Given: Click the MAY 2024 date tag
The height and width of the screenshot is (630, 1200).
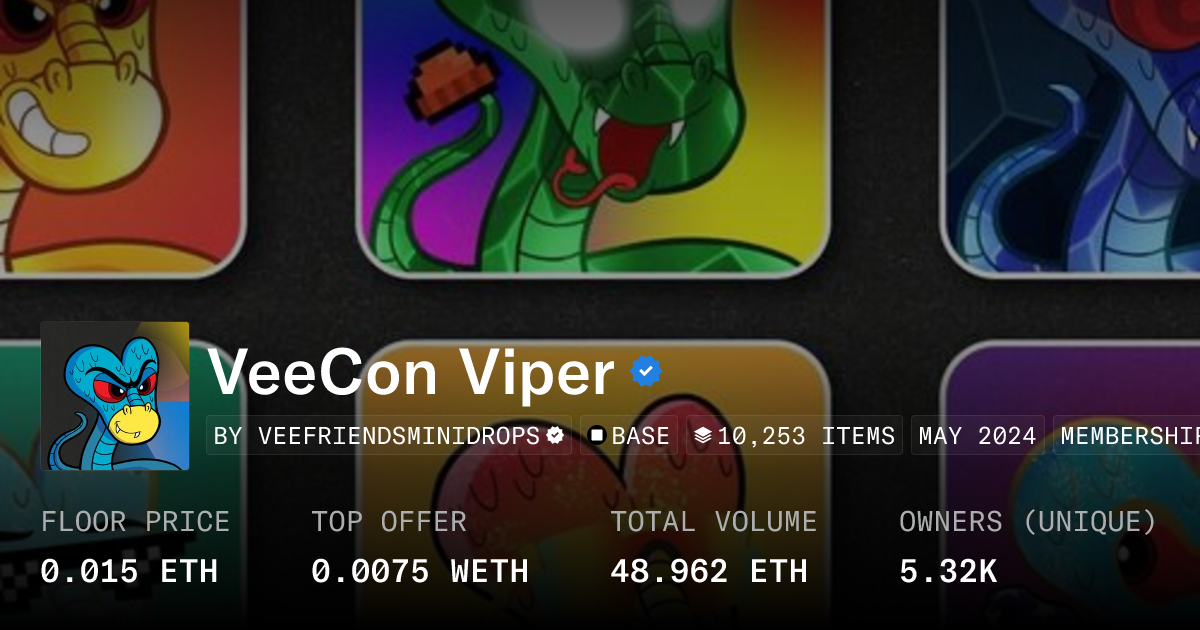Looking at the screenshot, I should tap(978, 436).
